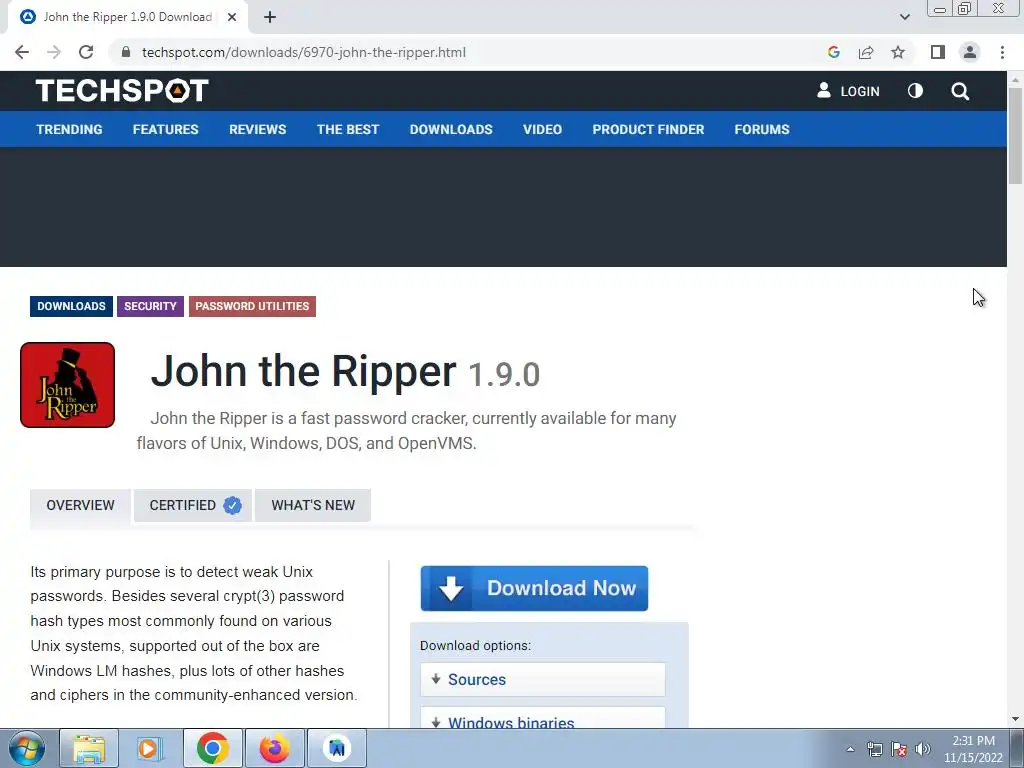Image resolution: width=1024 pixels, height=768 pixels.
Task: Open the DOWNLOADS nav item
Action: click(x=451, y=129)
